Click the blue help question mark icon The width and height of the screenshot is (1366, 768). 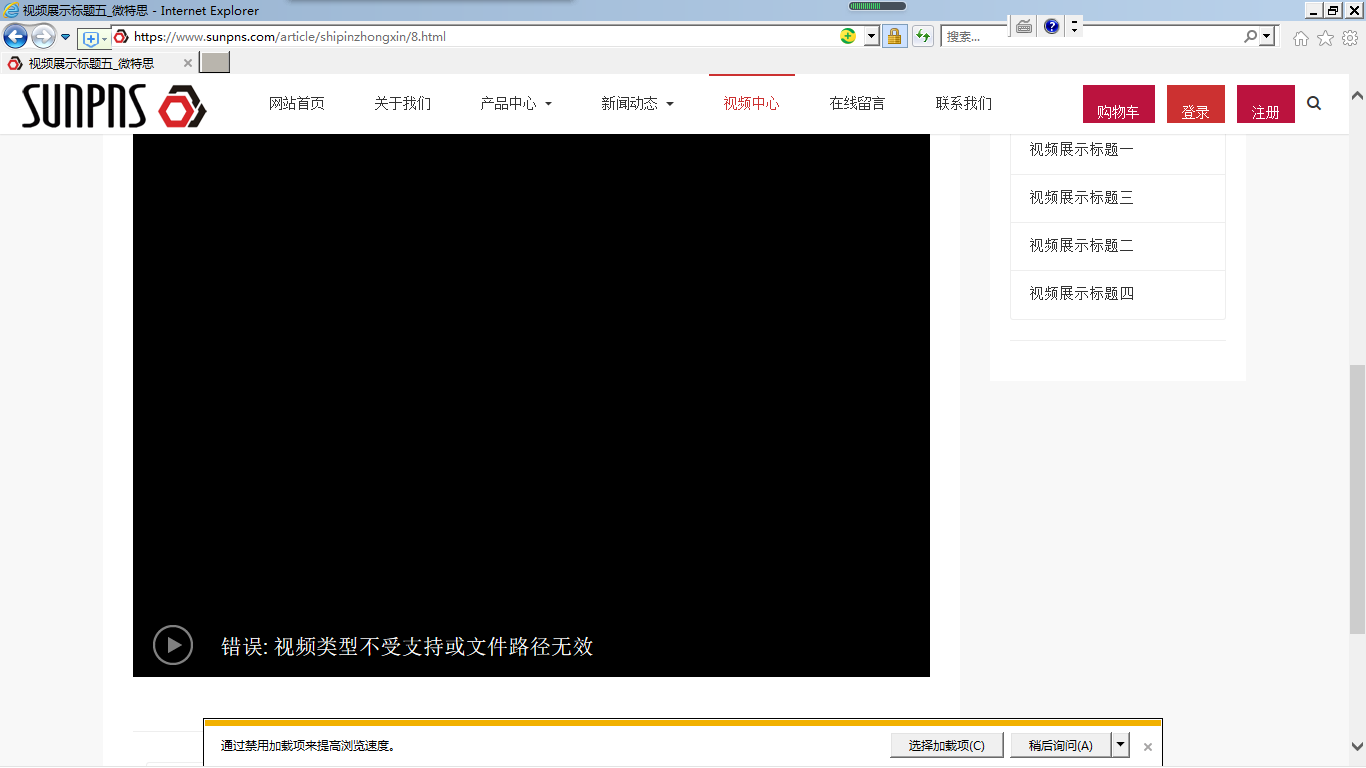point(1051,27)
